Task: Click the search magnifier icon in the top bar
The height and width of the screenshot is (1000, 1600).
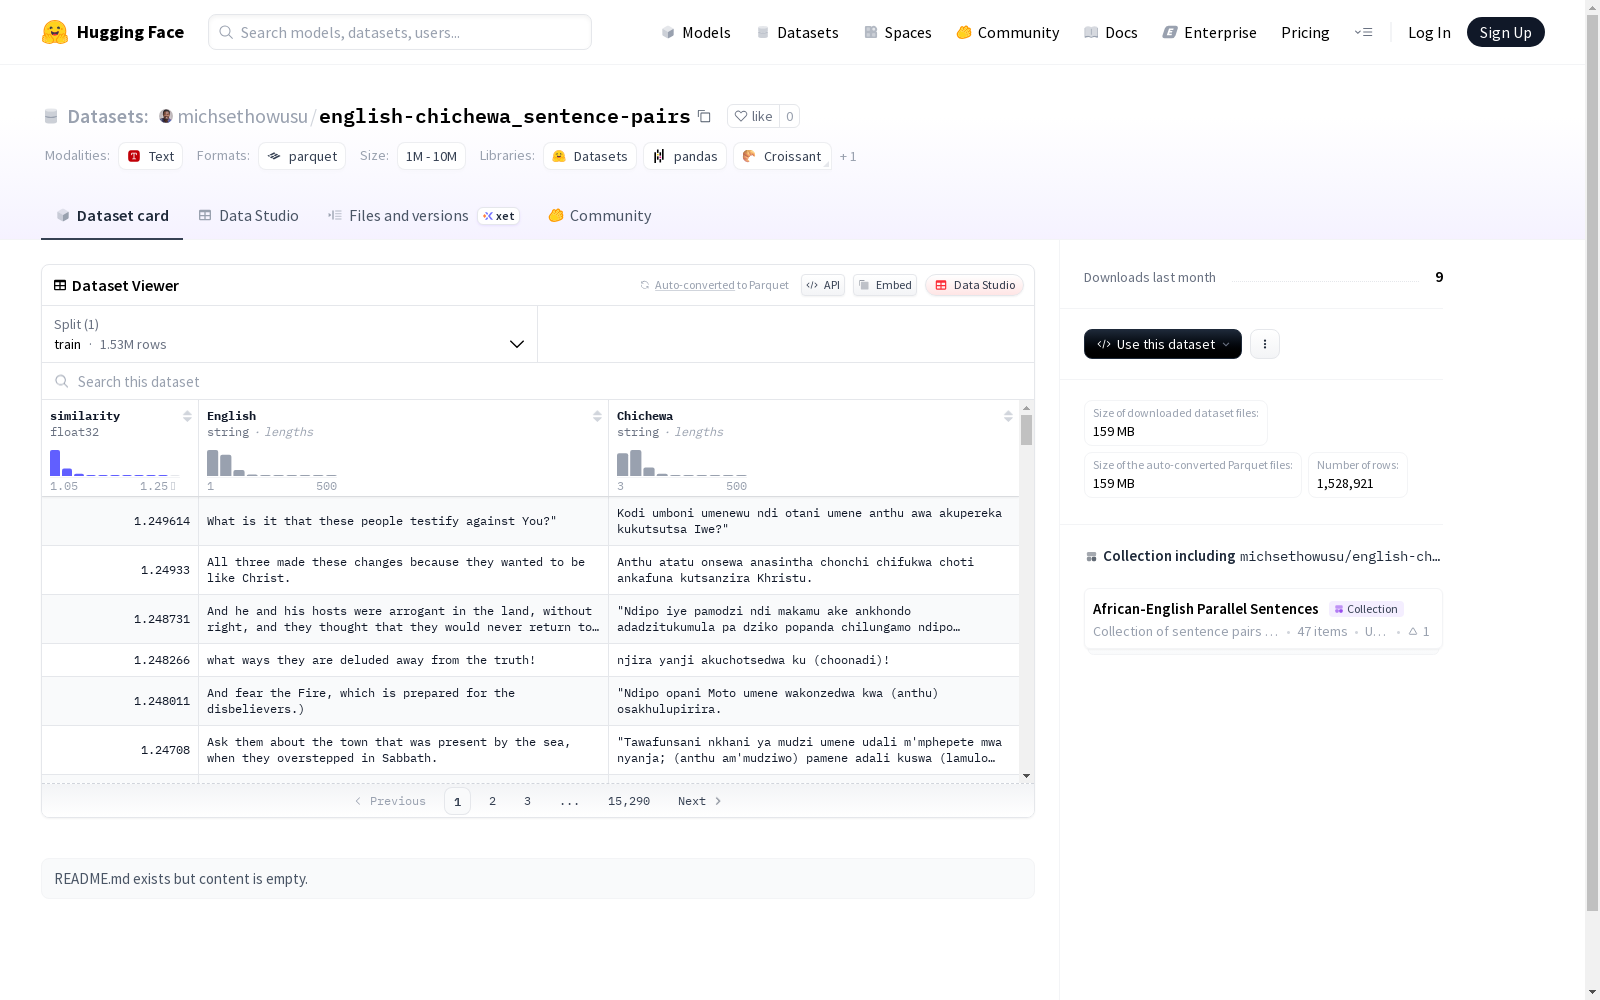Action: click(226, 32)
